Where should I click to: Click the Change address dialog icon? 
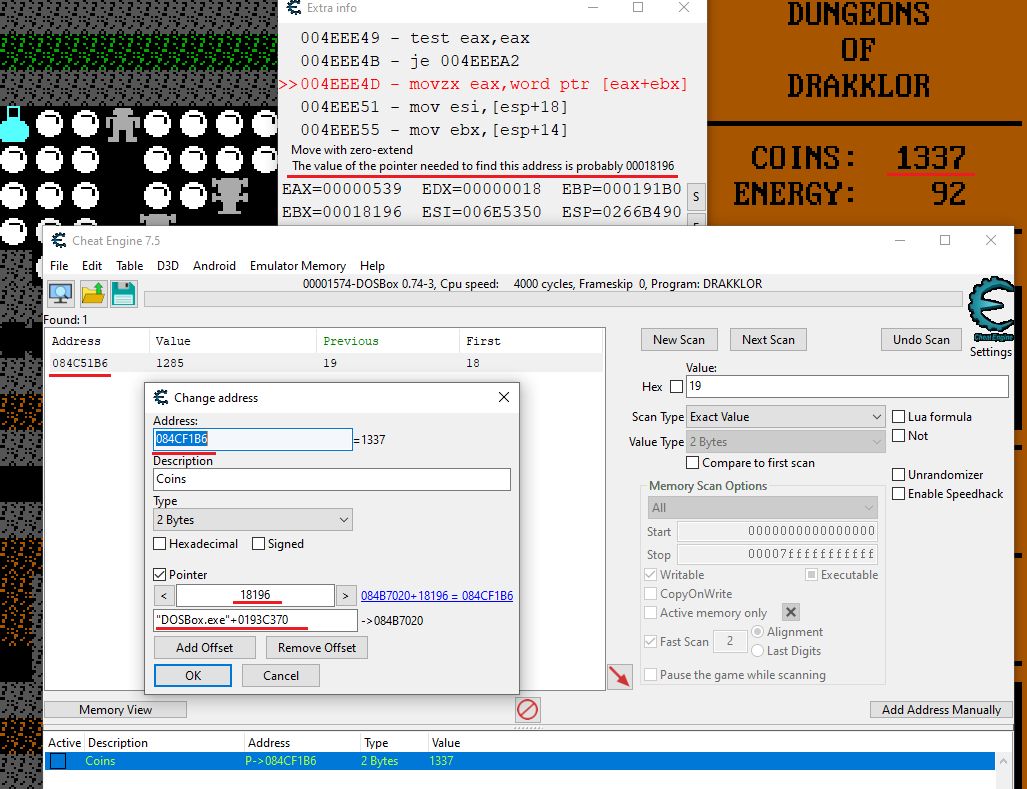tap(160, 397)
